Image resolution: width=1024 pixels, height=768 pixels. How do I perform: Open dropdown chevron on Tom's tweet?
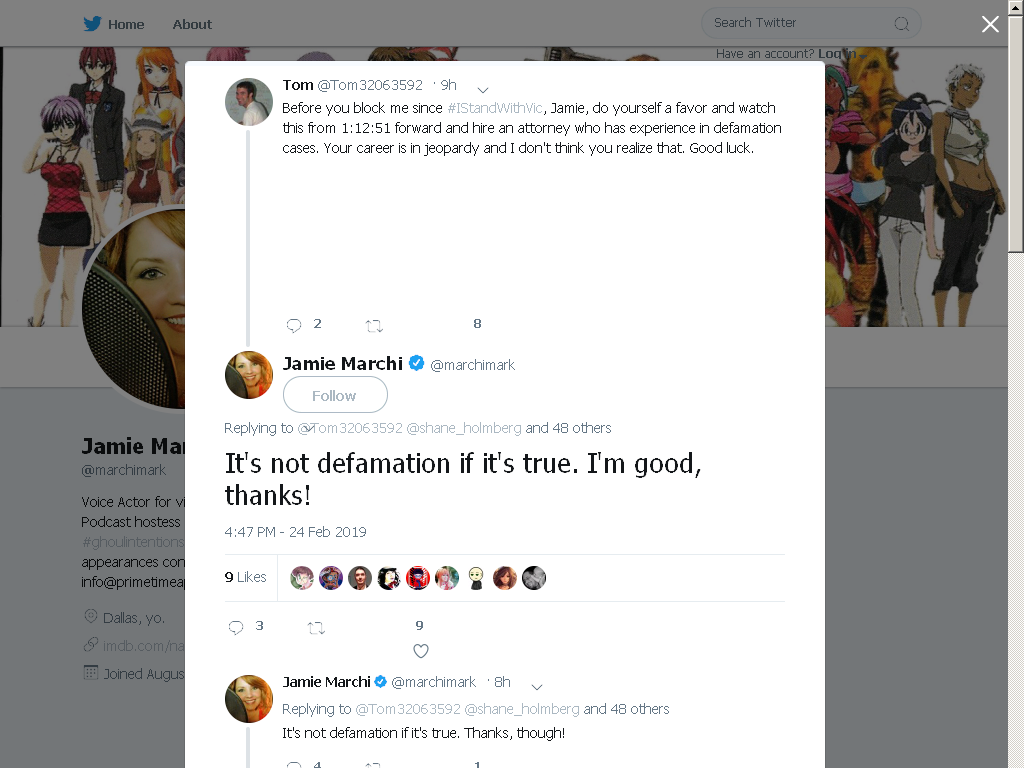click(483, 89)
